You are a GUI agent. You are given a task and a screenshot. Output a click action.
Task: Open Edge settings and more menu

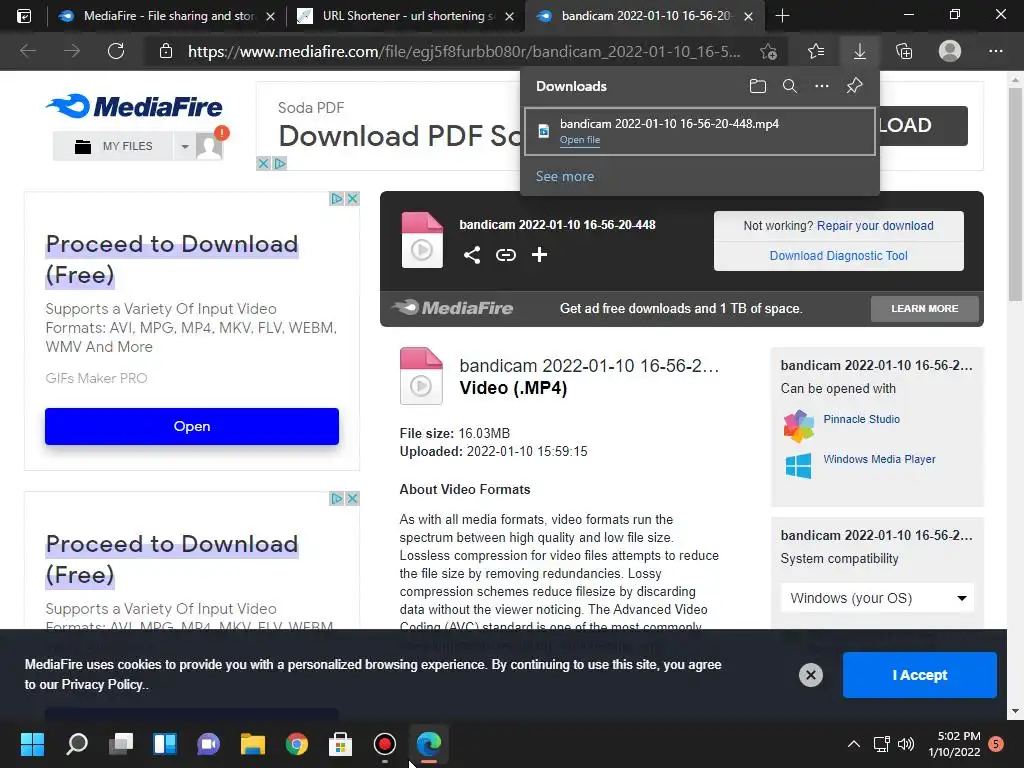pos(995,51)
